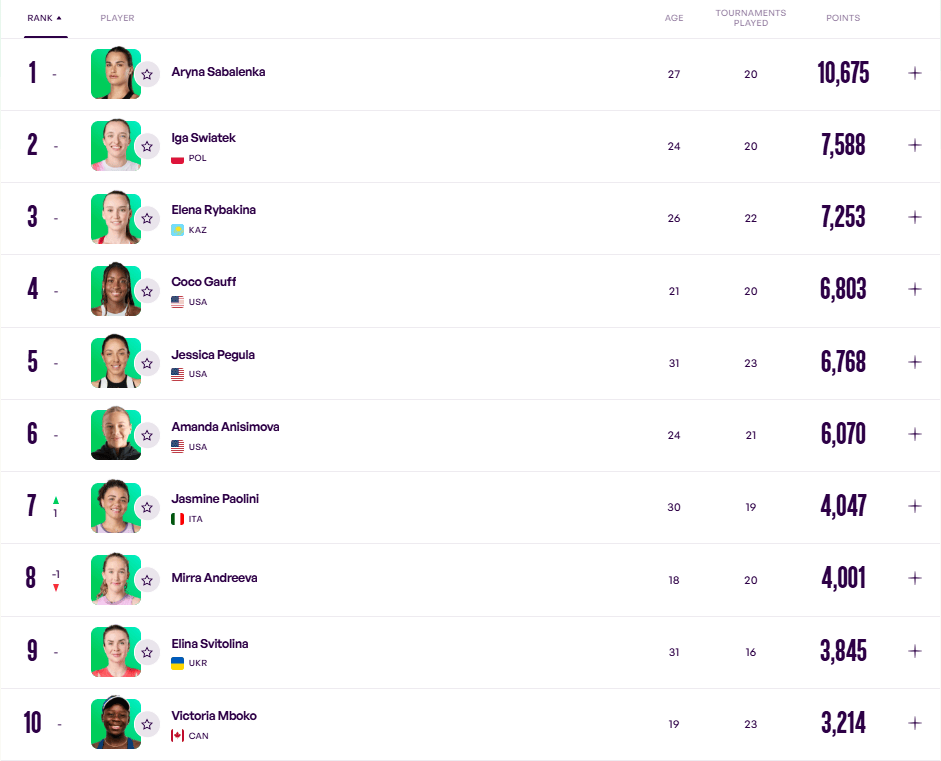941x761 pixels.
Task: Click the favorite star beside Elena Rybakina
Action: pyautogui.click(x=147, y=218)
